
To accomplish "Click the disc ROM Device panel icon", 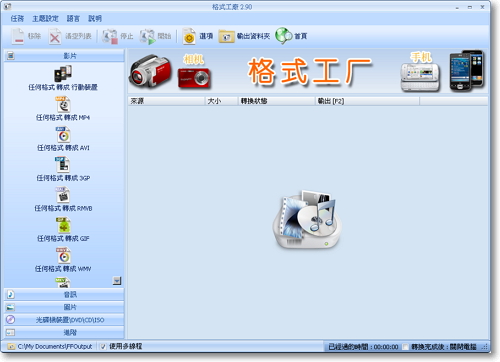I will (x=11, y=320).
